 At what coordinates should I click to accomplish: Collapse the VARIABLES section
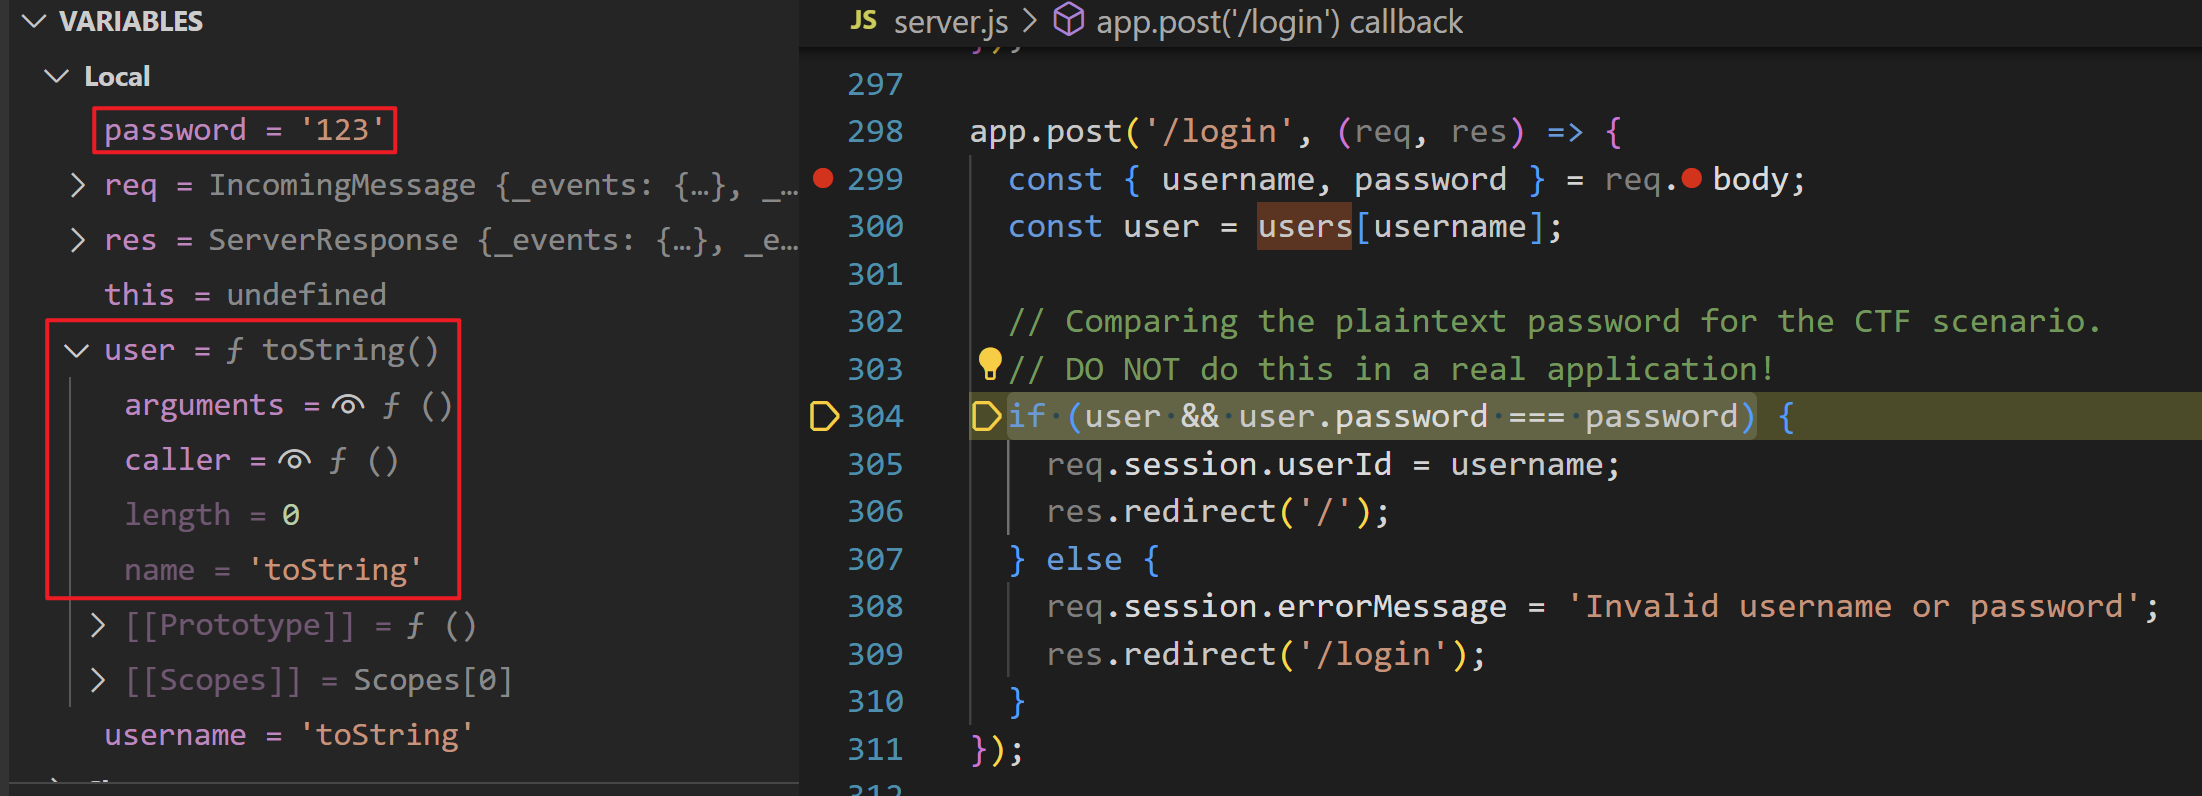tap(34, 21)
